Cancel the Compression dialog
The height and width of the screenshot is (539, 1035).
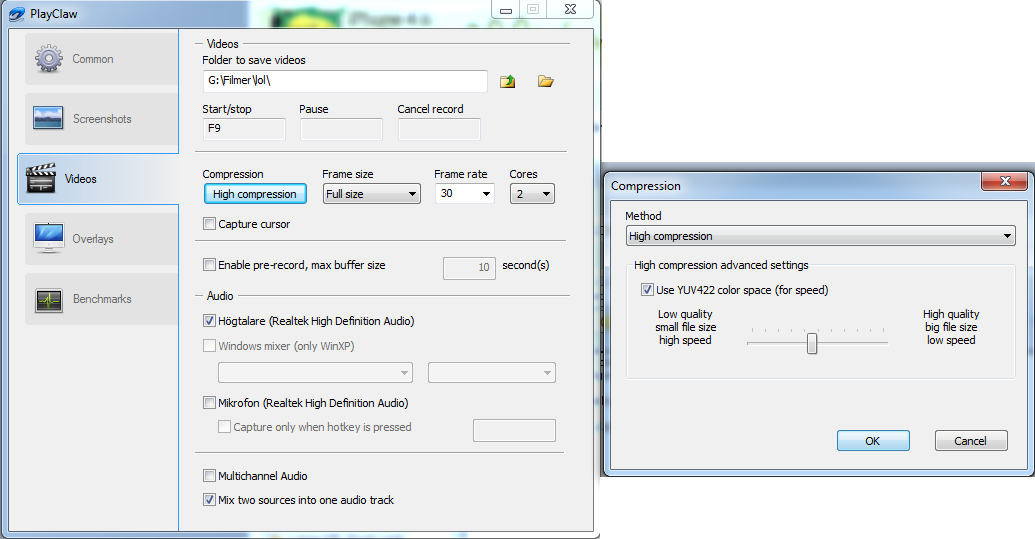click(x=970, y=441)
